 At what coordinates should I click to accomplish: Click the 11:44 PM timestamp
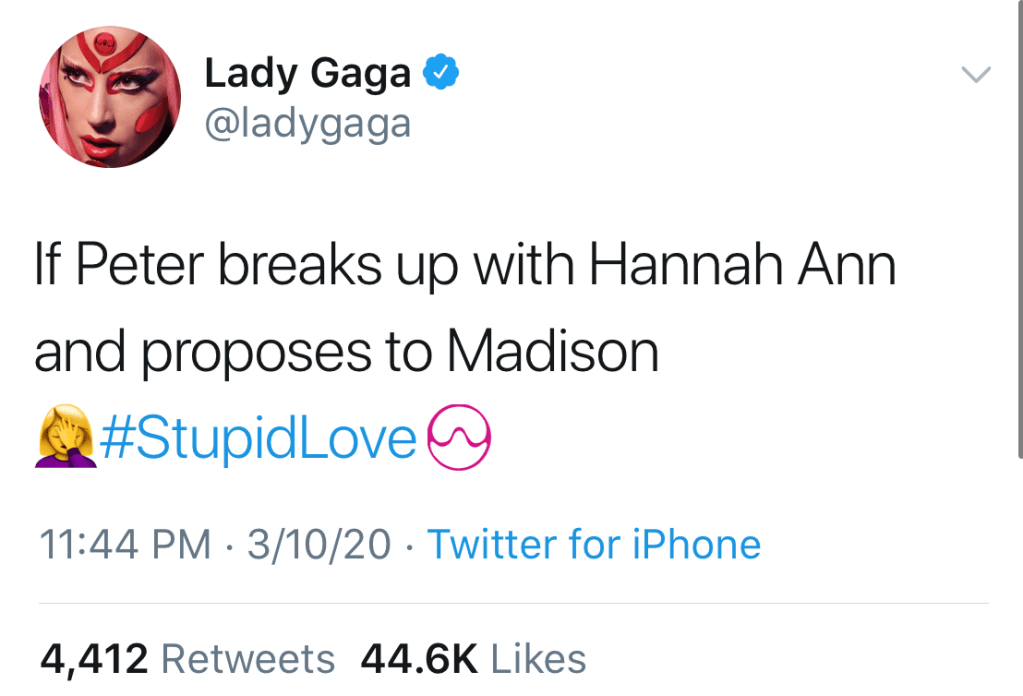[124, 545]
